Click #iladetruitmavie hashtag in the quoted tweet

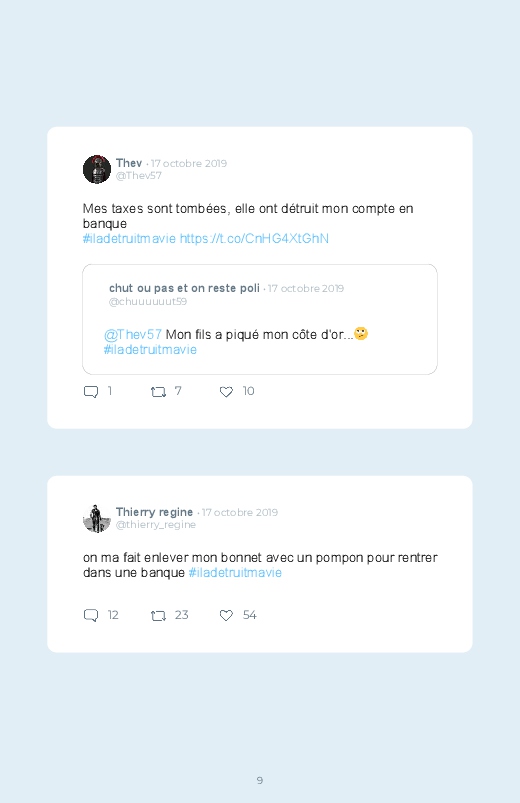[x=150, y=350]
